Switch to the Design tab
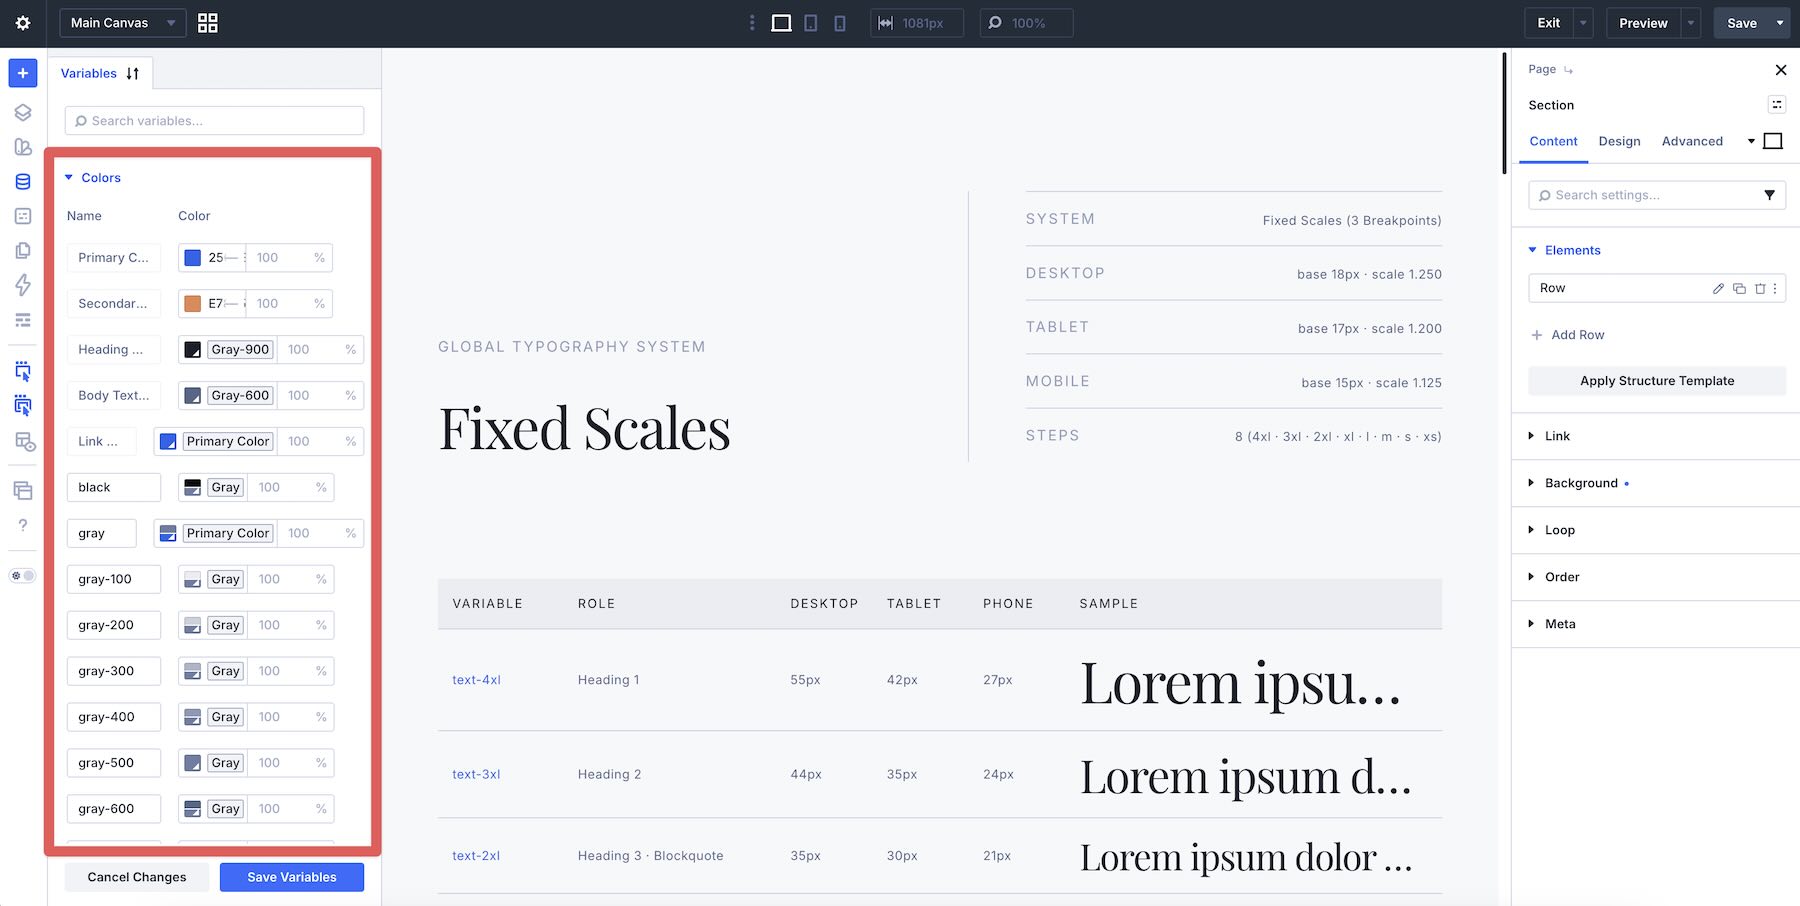Image resolution: width=1800 pixels, height=906 pixels. pos(1619,141)
